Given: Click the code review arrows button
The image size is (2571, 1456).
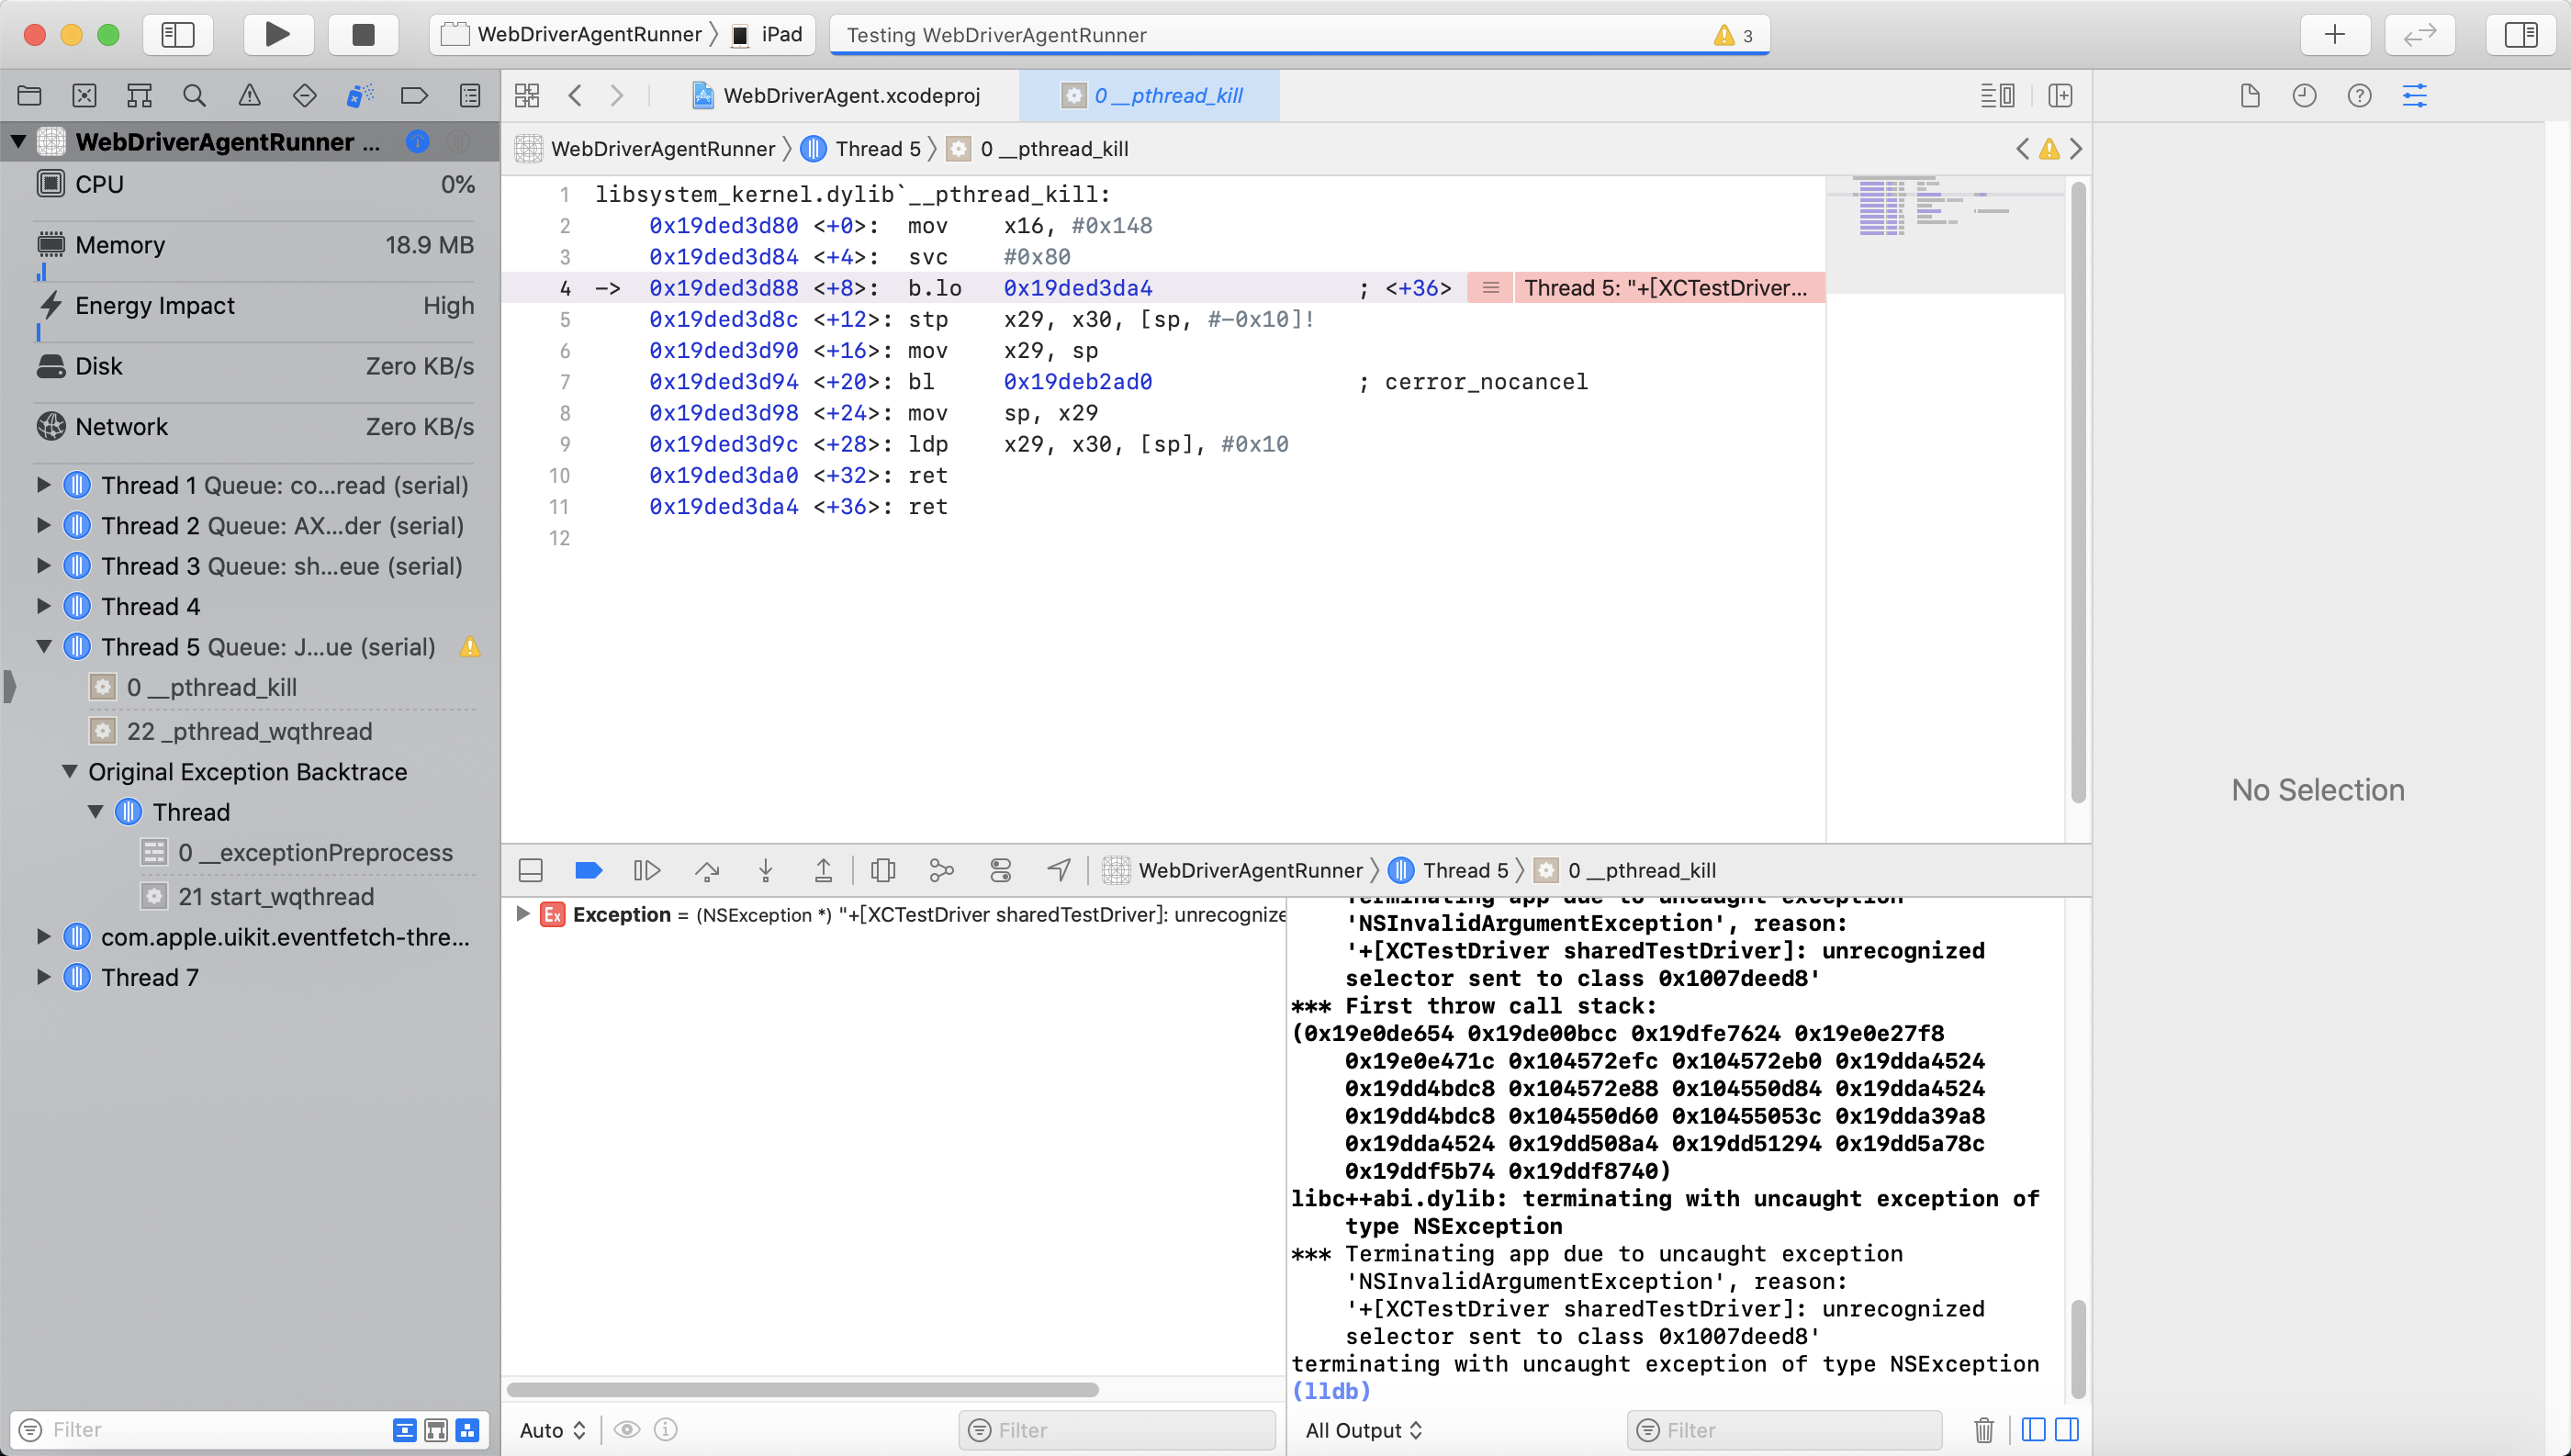Looking at the screenshot, I should (2419, 35).
